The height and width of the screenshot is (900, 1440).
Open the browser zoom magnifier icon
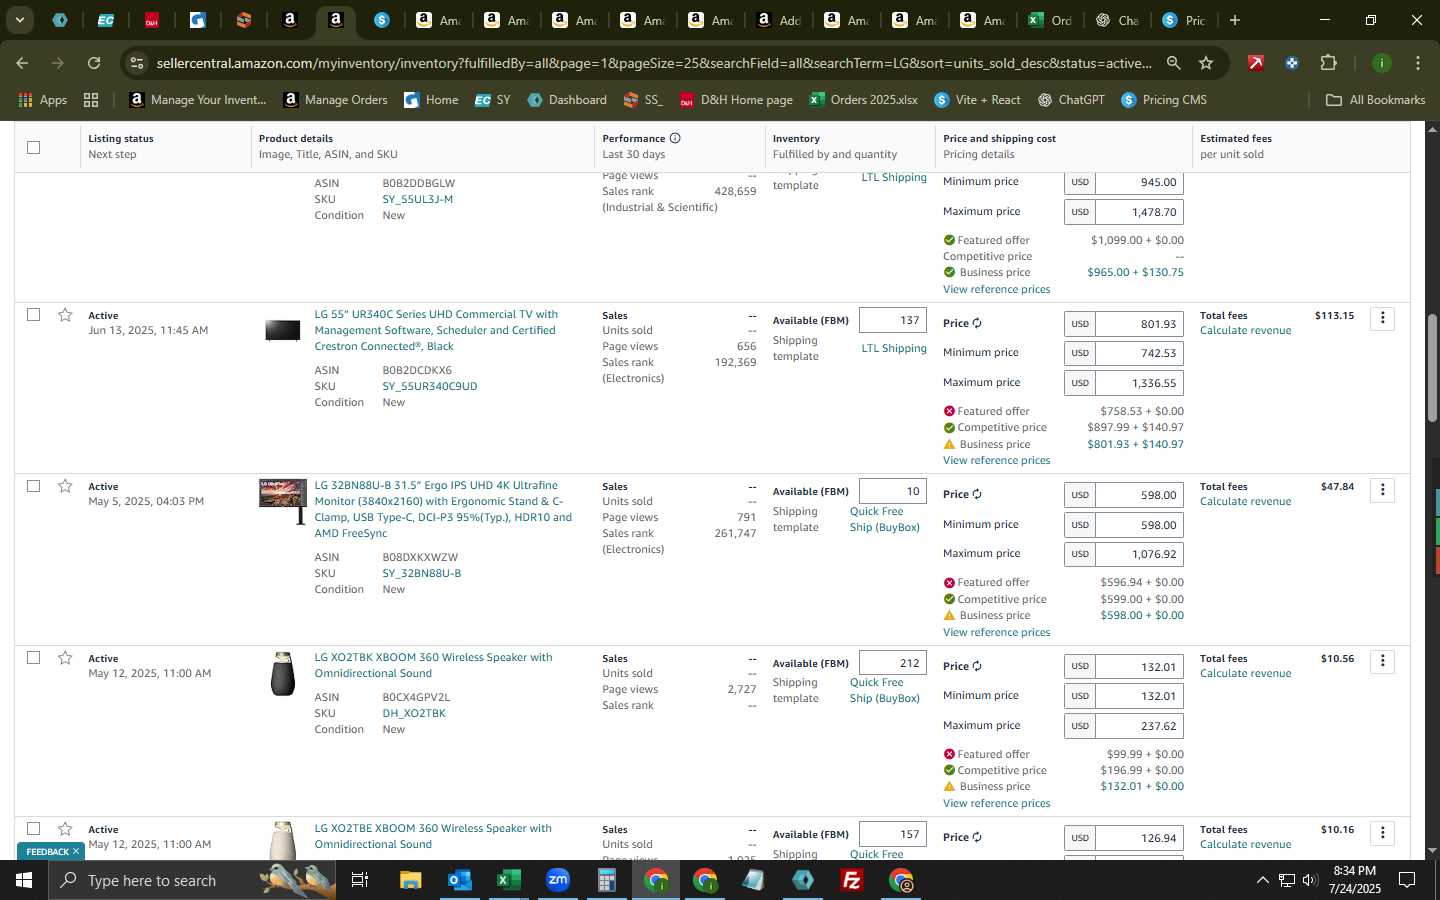pos(1173,63)
